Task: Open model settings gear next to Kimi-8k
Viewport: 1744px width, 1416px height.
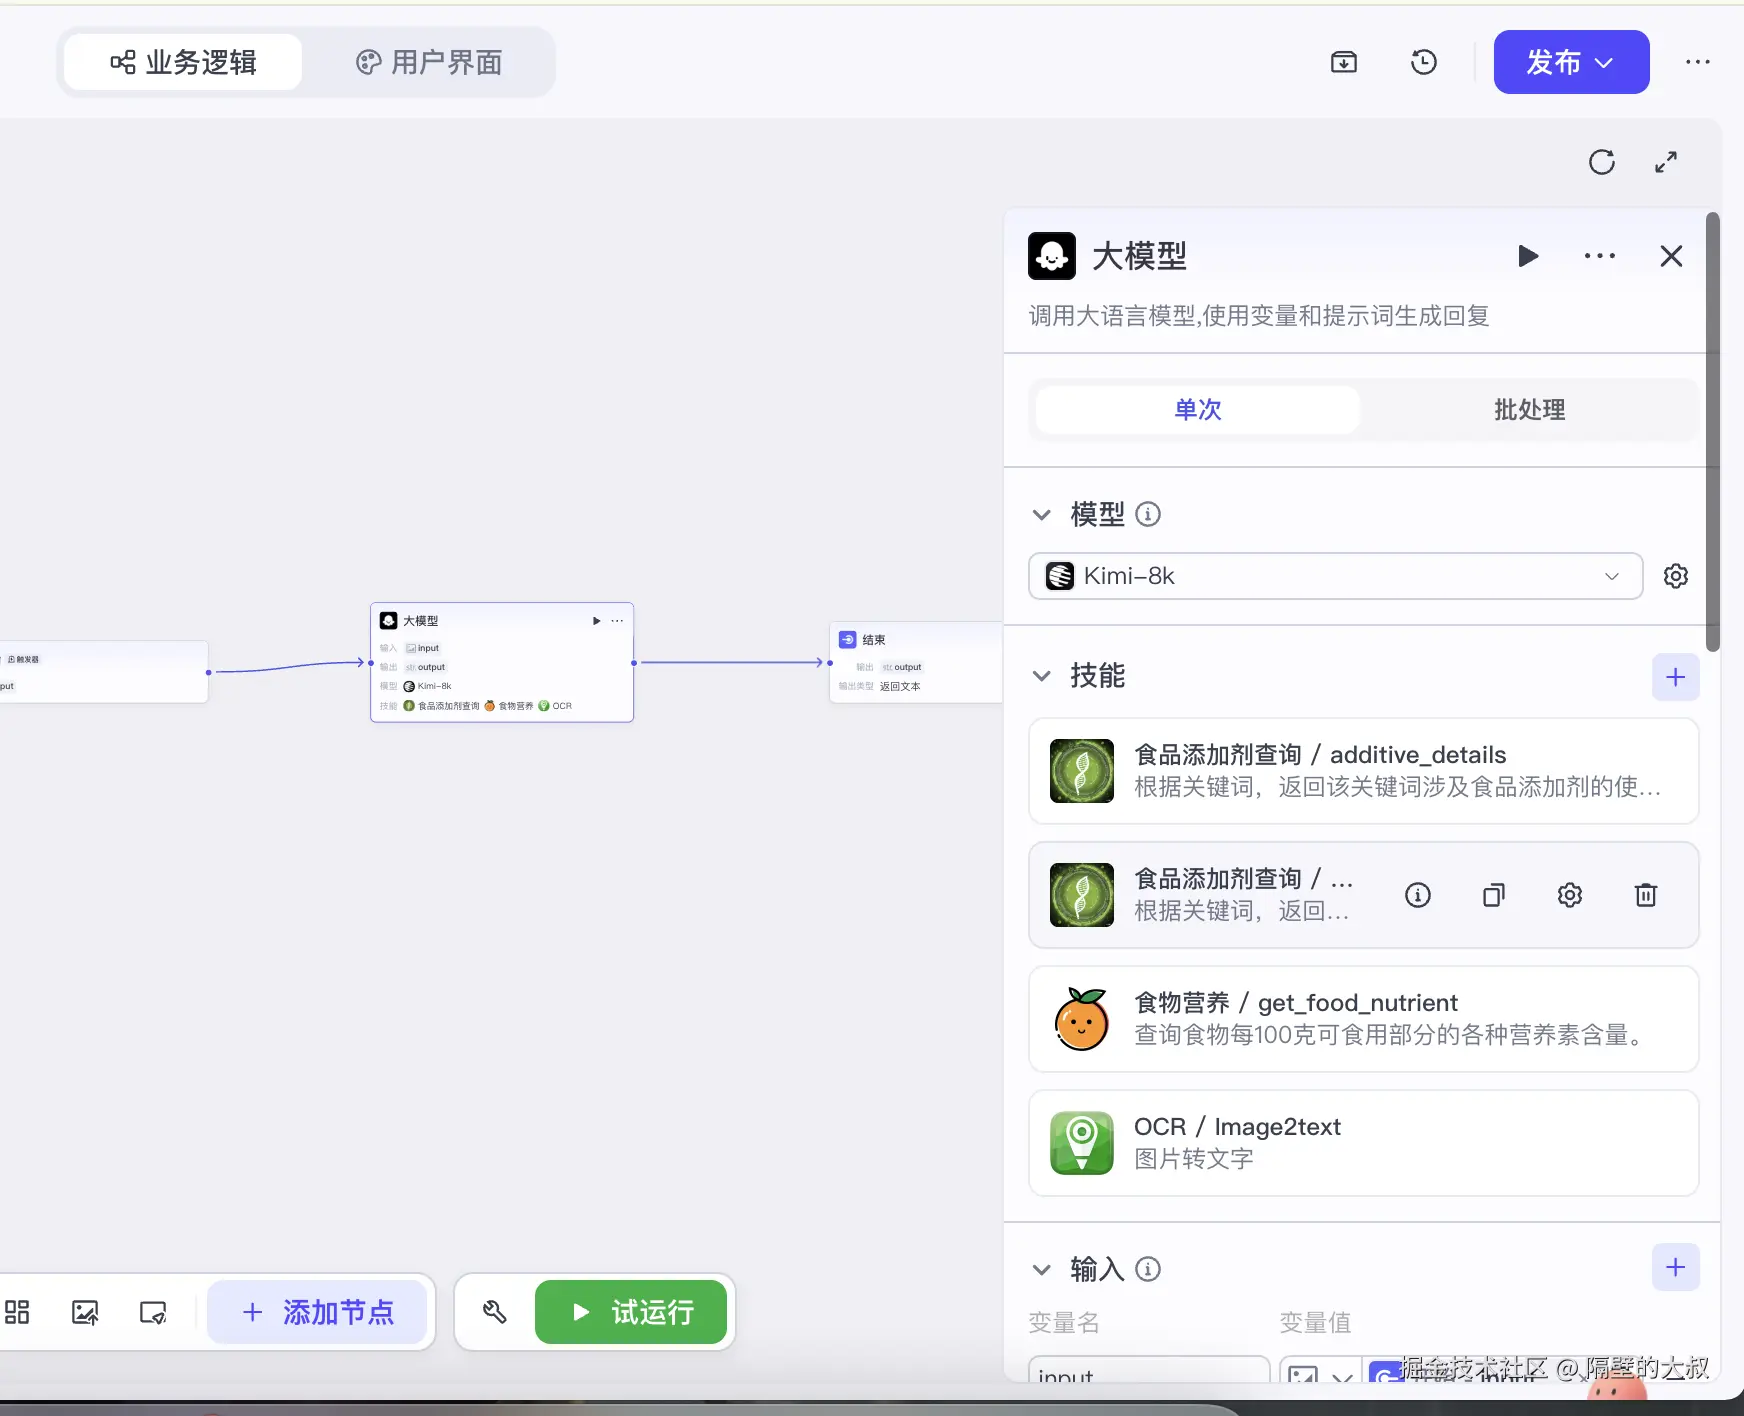Action: pyautogui.click(x=1676, y=576)
